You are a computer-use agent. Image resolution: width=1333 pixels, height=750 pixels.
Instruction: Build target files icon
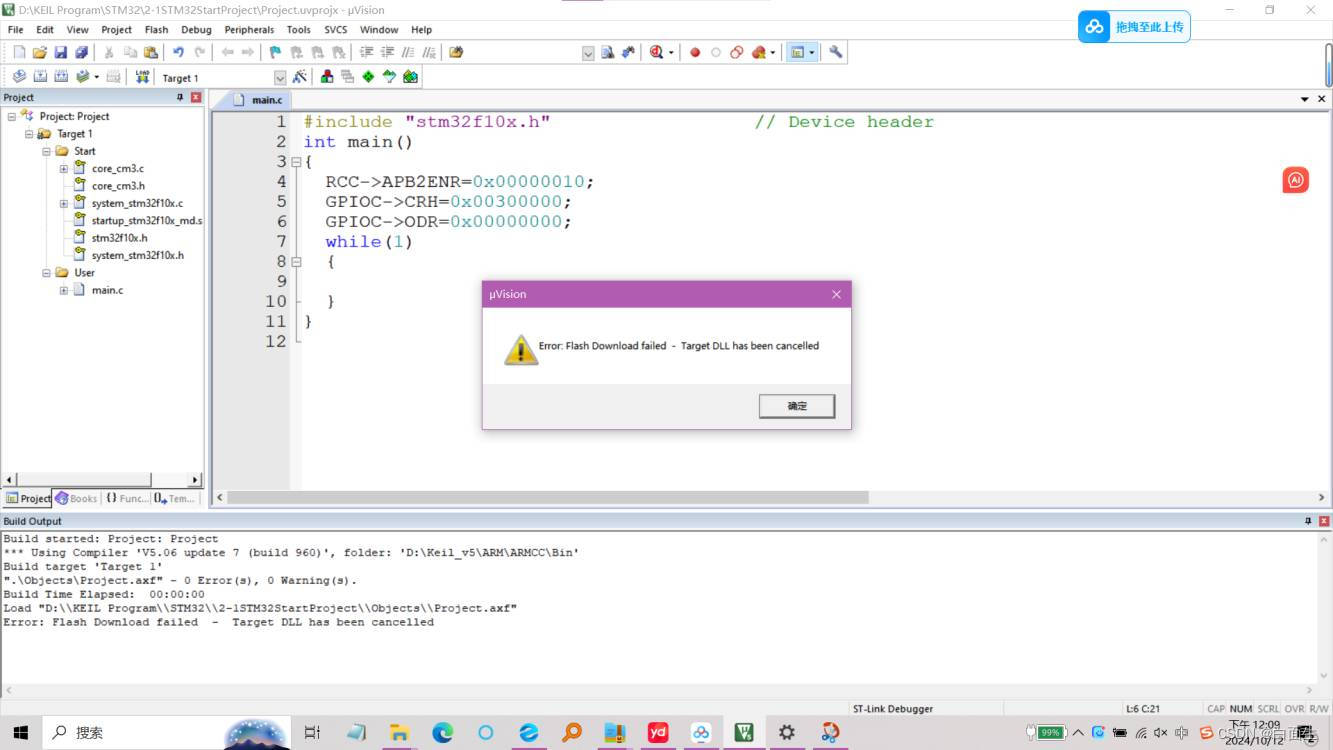tap(40, 77)
